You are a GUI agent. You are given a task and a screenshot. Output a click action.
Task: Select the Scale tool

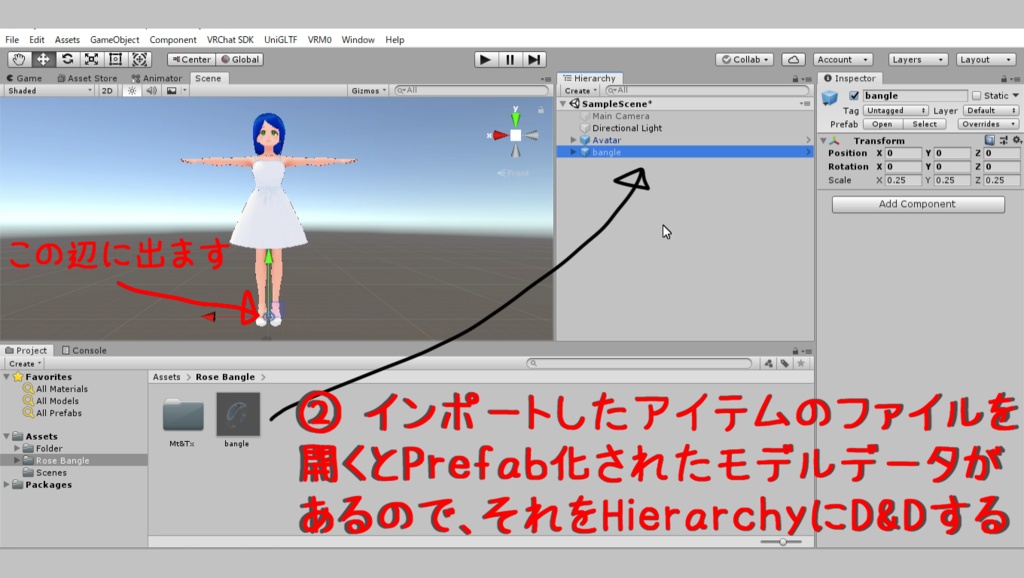91,59
